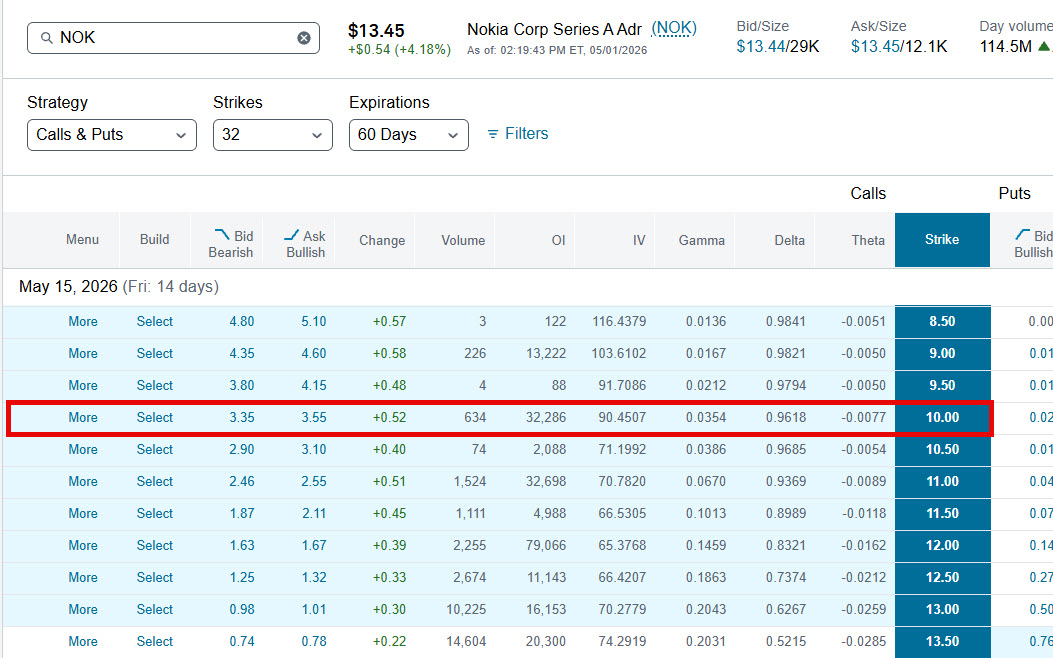Image resolution: width=1053 pixels, height=658 pixels.
Task: Click call ask 1.01 at 13.00 strike
Action: pyautogui.click(x=314, y=610)
